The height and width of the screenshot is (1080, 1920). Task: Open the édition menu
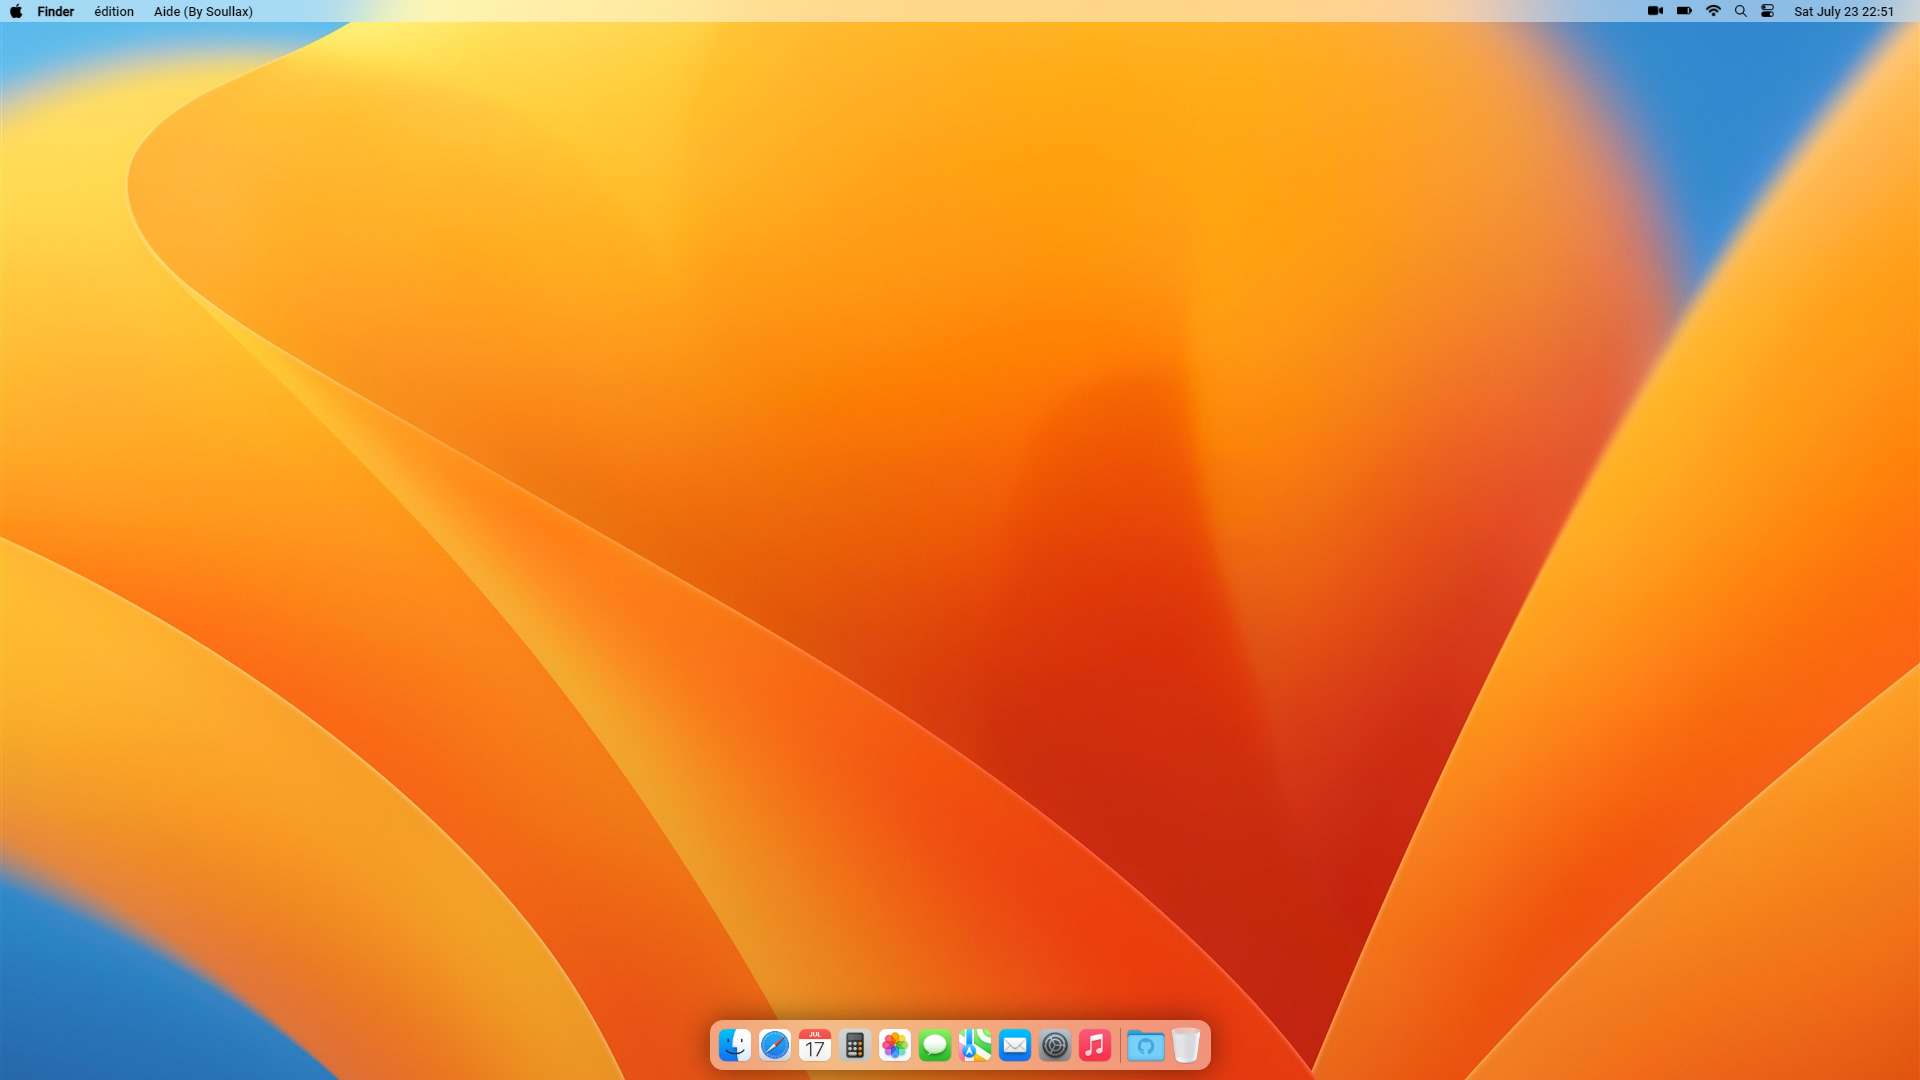coord(114,11)
